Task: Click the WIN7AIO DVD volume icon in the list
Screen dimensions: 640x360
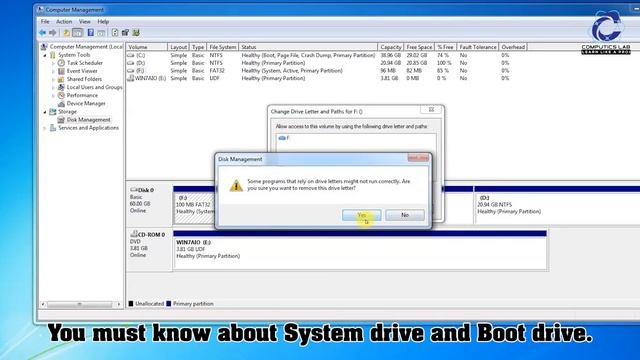Action: click(131, 78)
